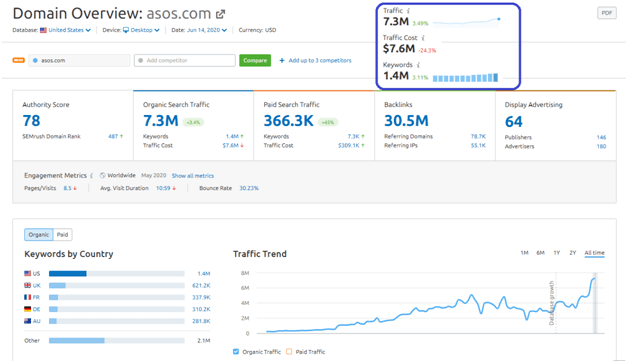Click the Avg. Visit Duration 10:59 value

[163, 188]
